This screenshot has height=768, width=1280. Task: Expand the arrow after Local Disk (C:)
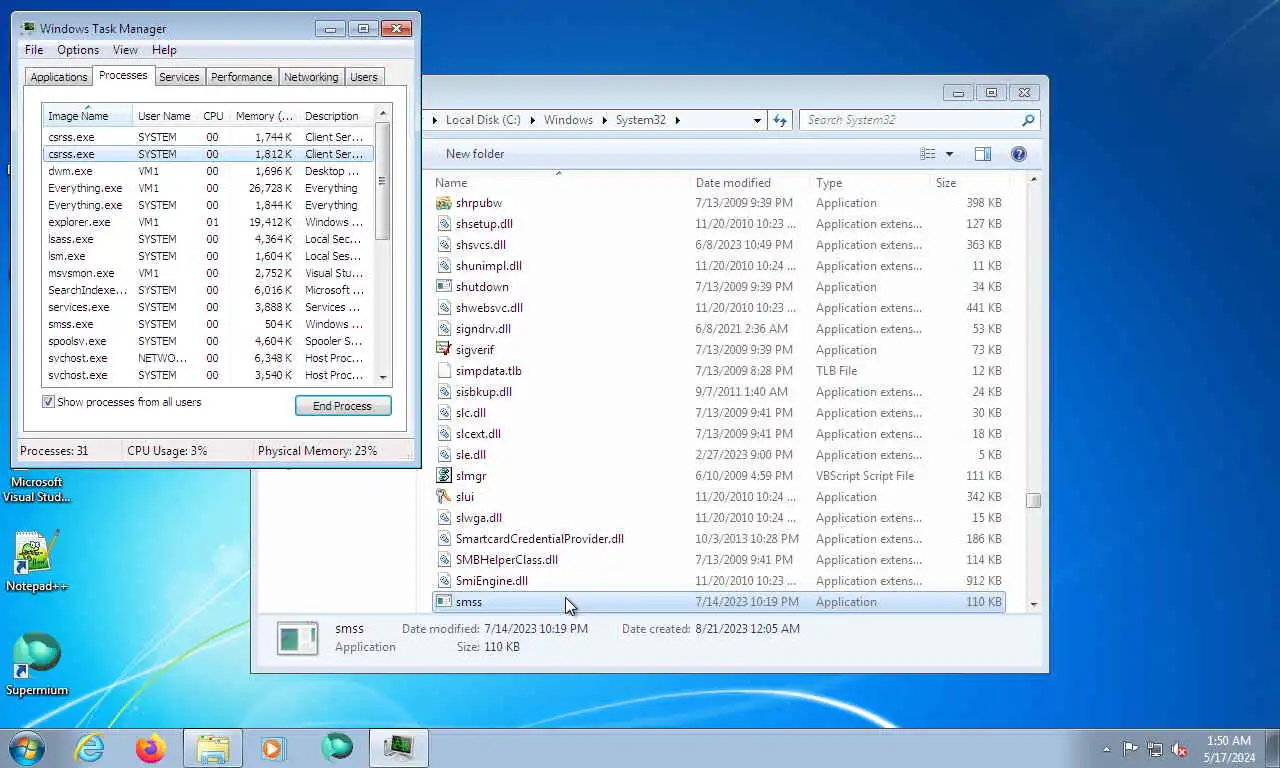532,120
